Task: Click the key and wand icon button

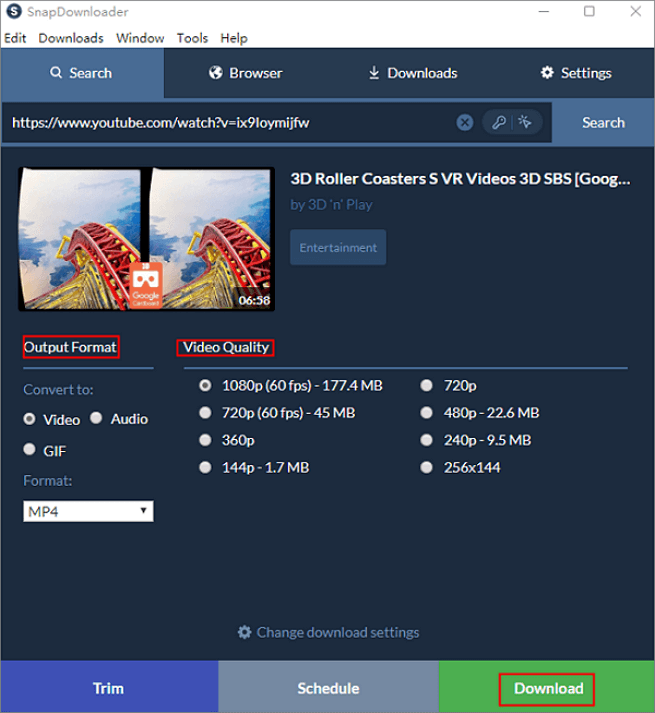Action: click(x=512, y=122)
